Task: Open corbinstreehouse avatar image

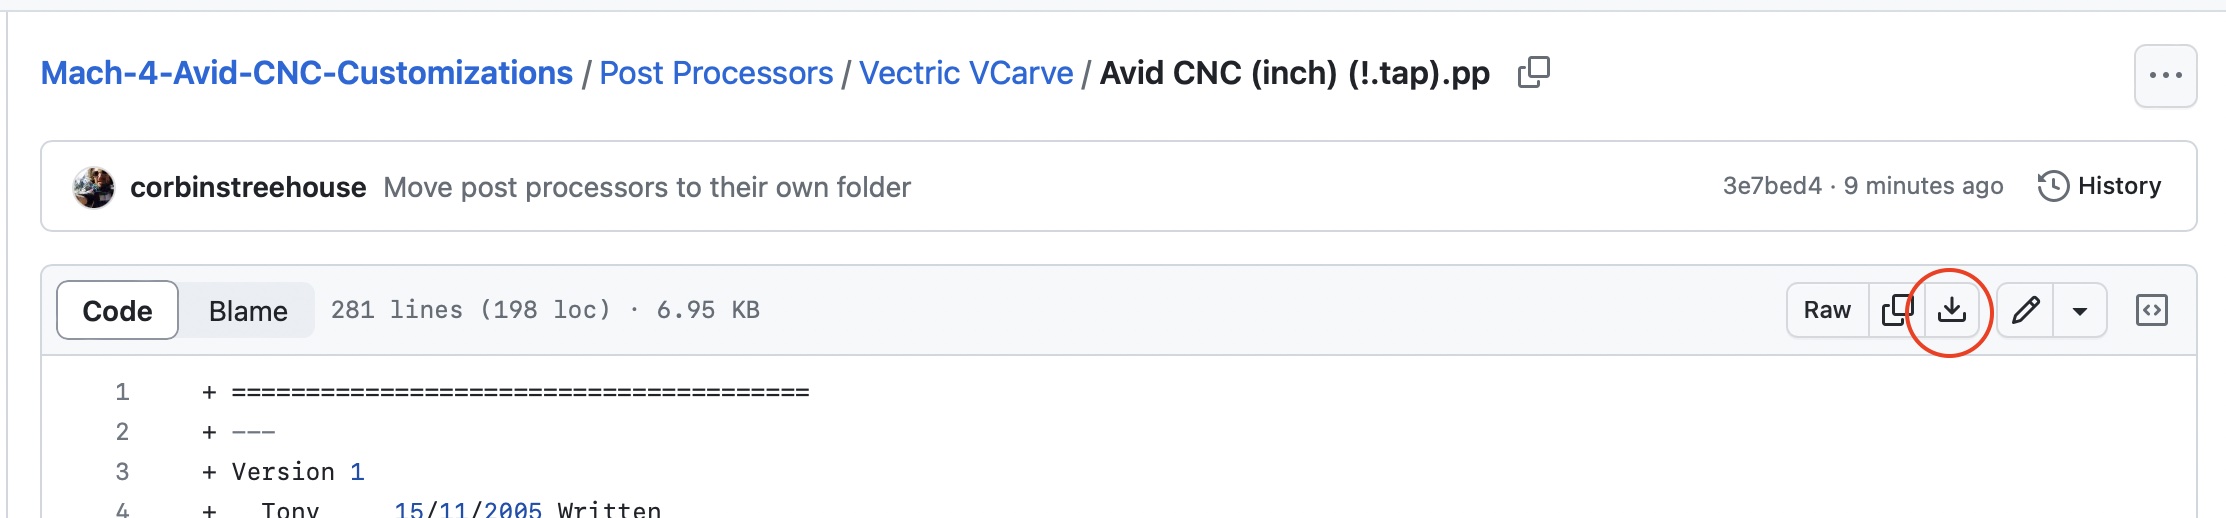Action: click(x=94, y=187)
